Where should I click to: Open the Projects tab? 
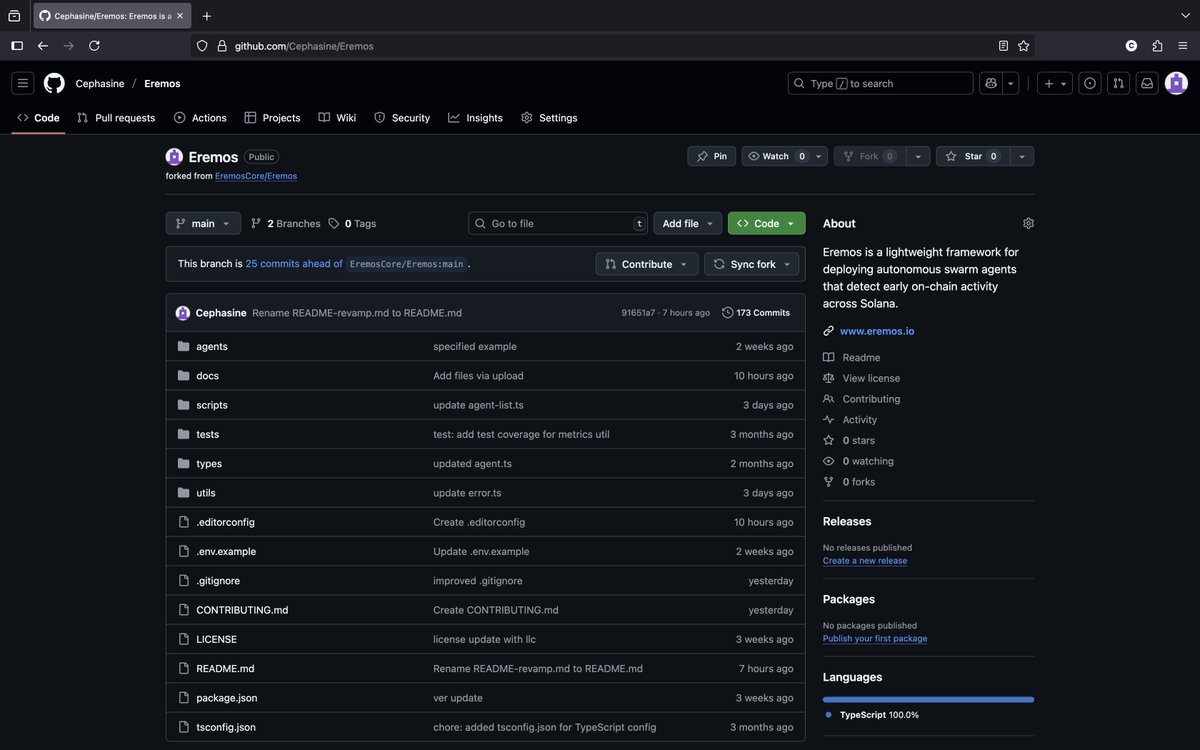[x=272, y=118]
